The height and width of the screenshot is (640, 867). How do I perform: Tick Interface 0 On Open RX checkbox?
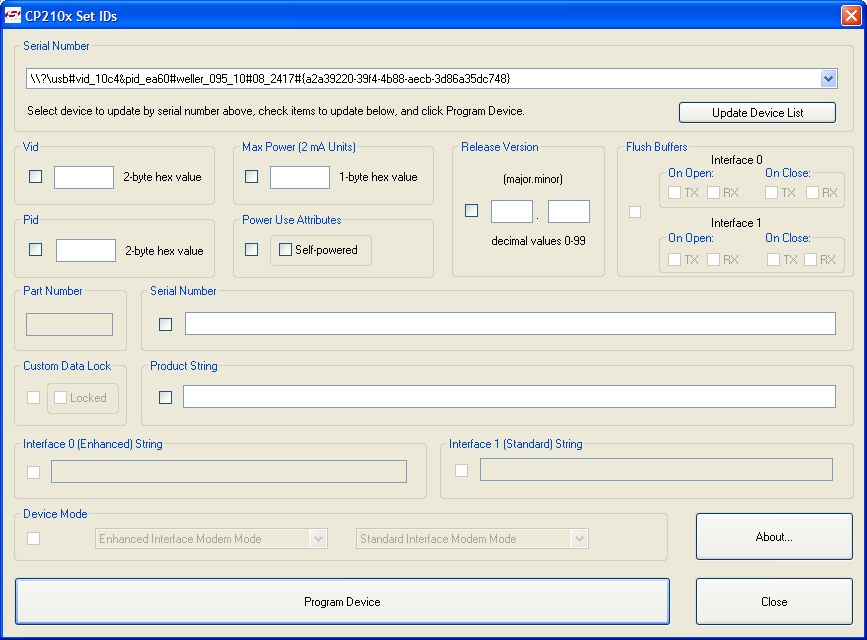coord(714,192)
